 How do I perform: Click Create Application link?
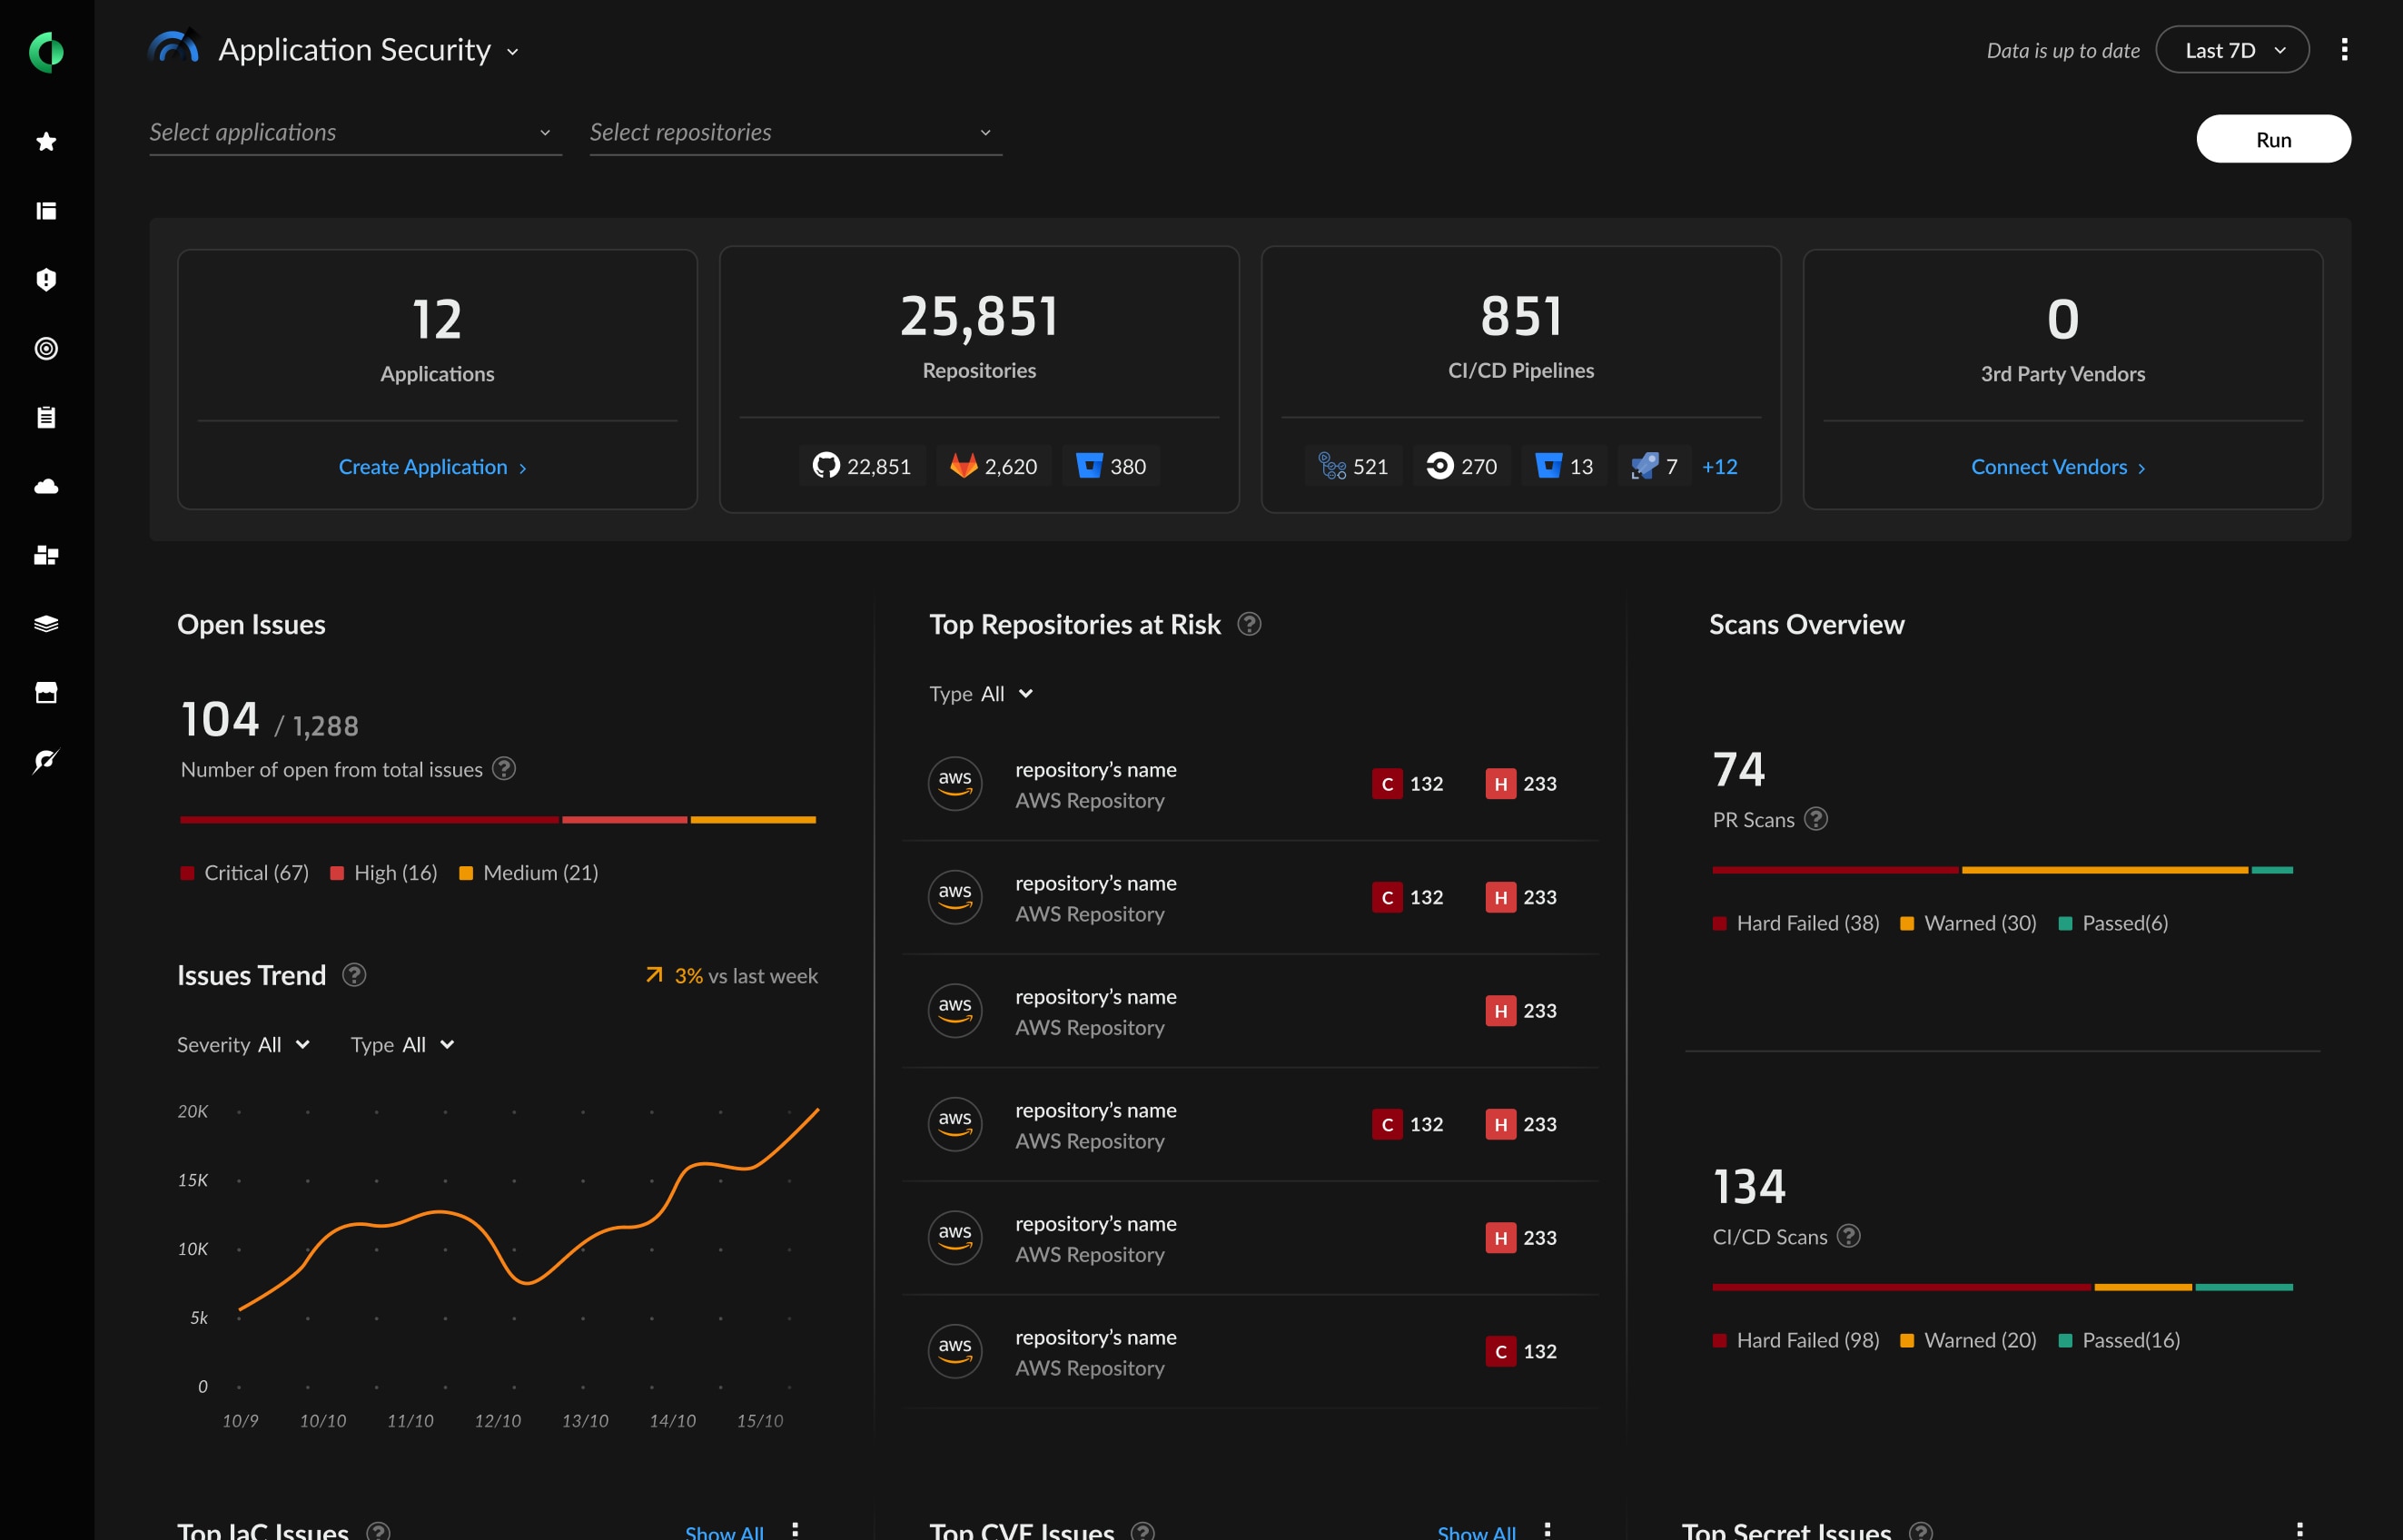coord(434,466)
